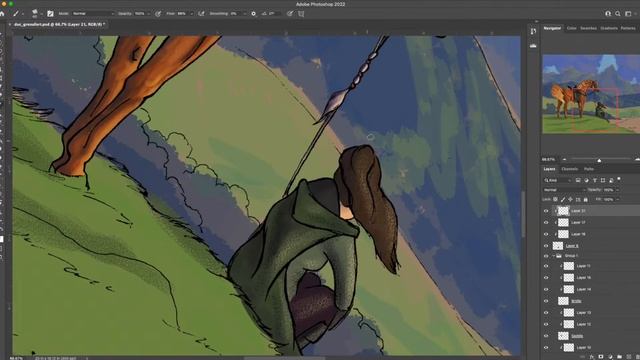Viewport: 640px width, 360px height.
Task: Hide Layer 14 with its eye icon
Action: coord(546,289)
